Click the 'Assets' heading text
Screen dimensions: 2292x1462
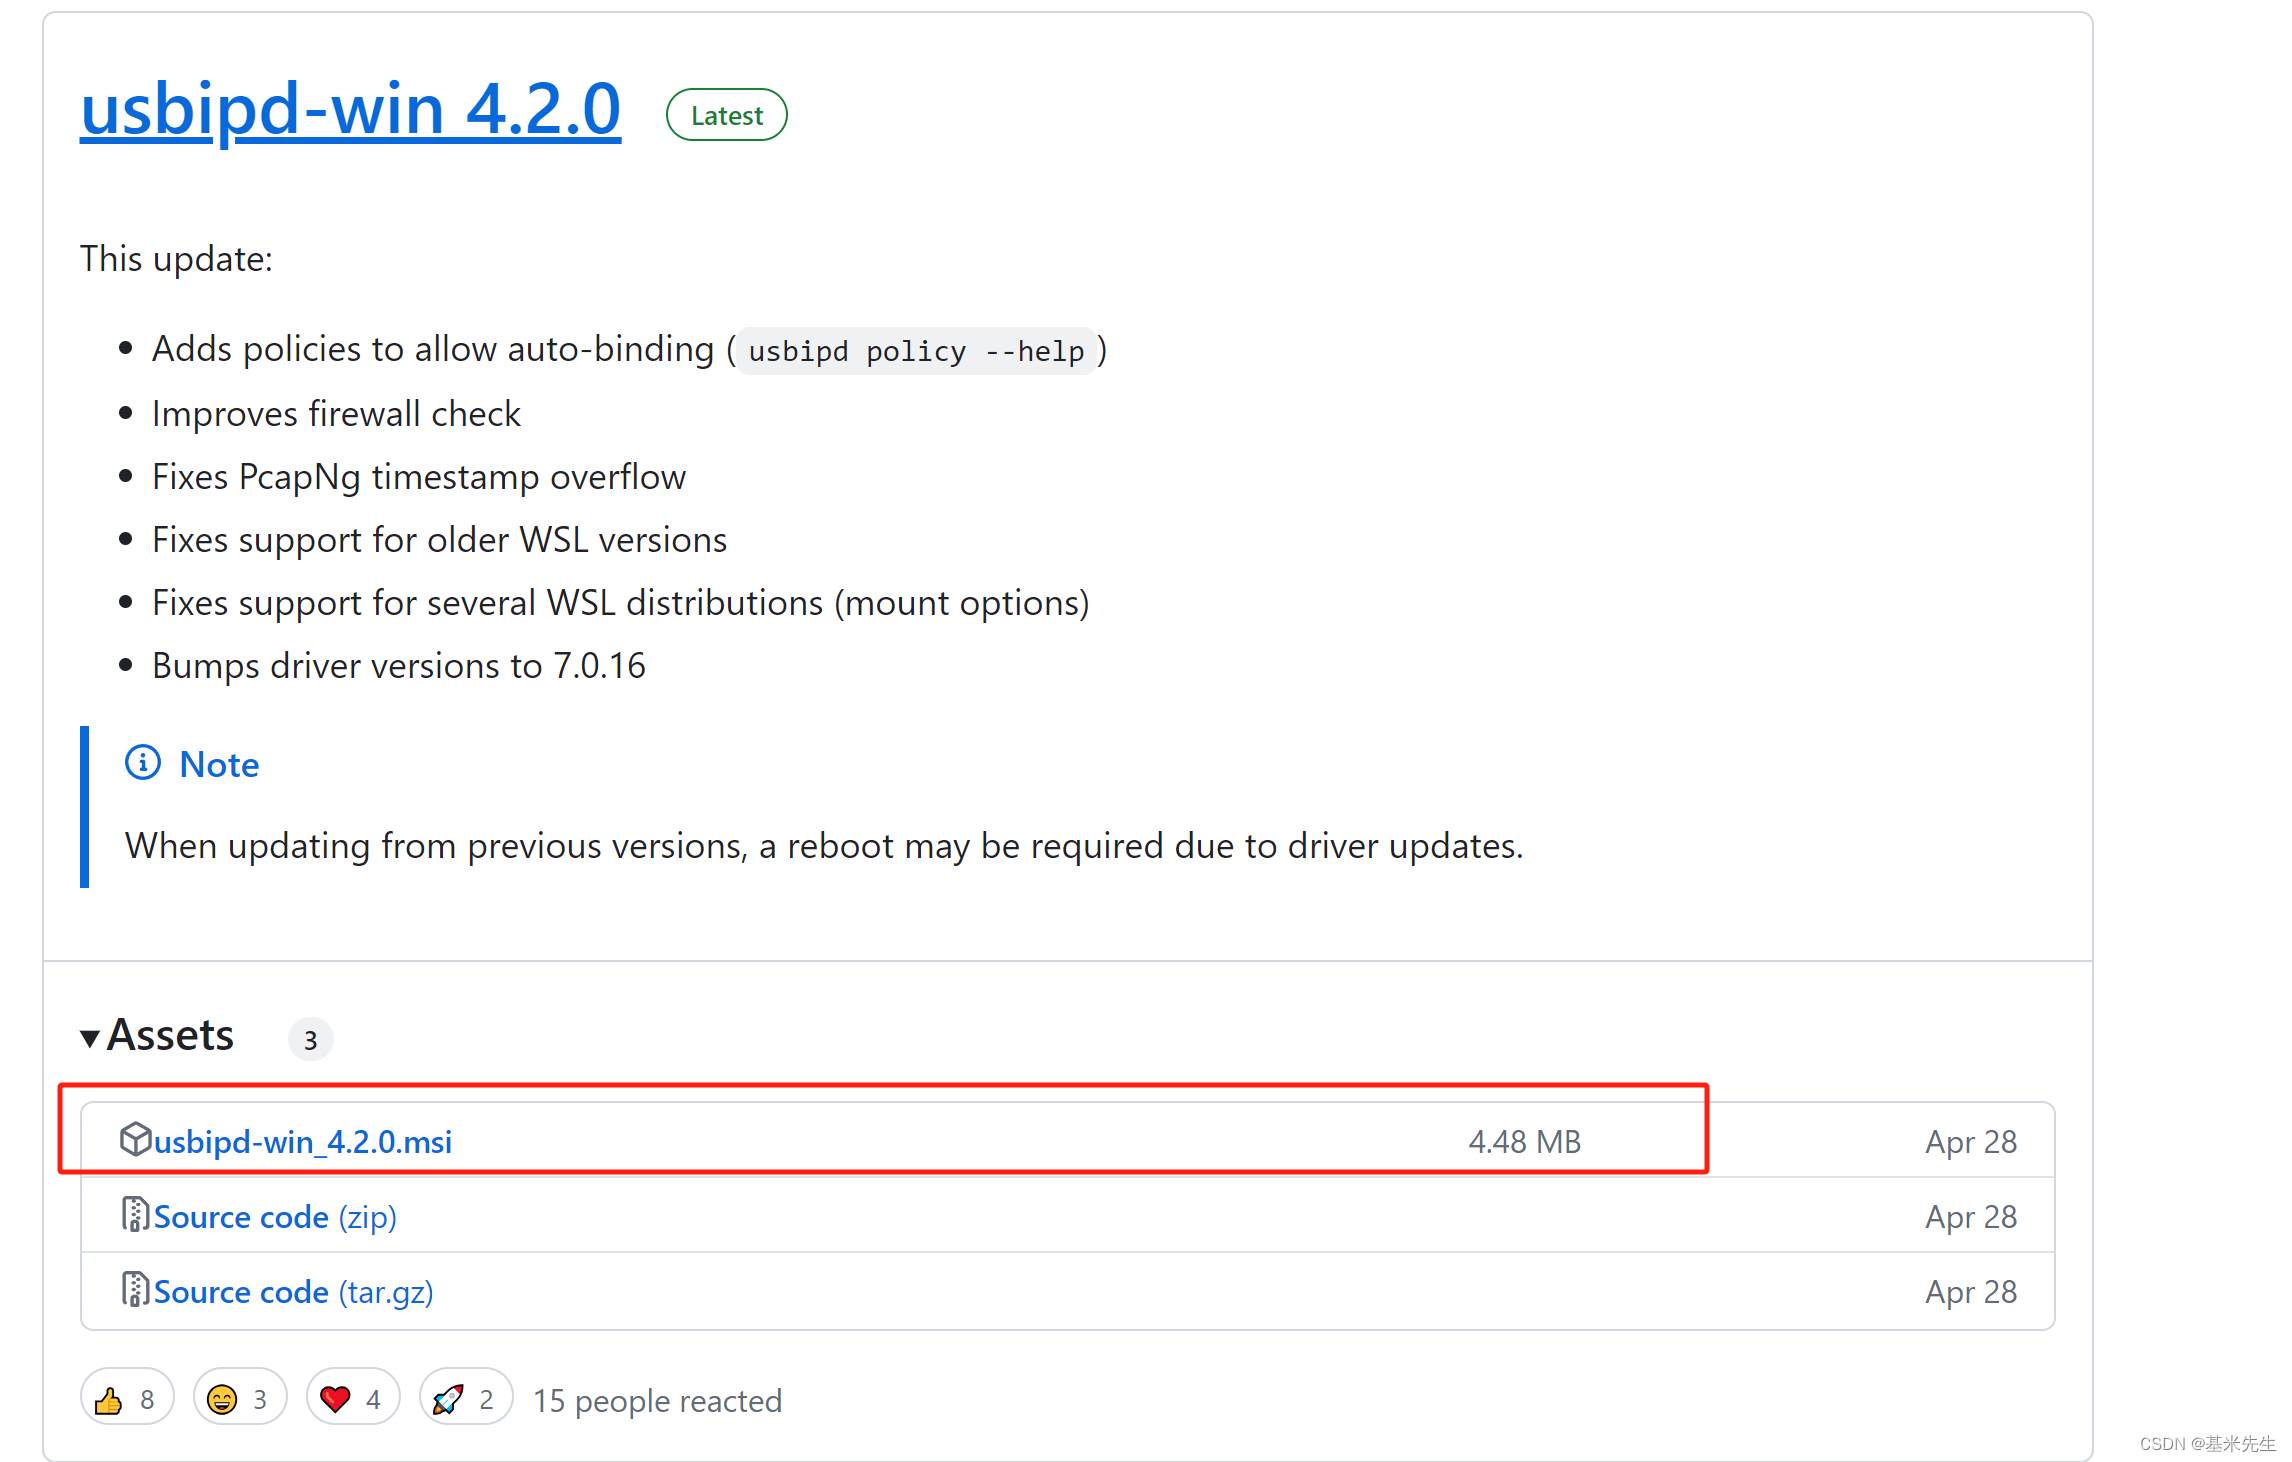coord(170,1035)
